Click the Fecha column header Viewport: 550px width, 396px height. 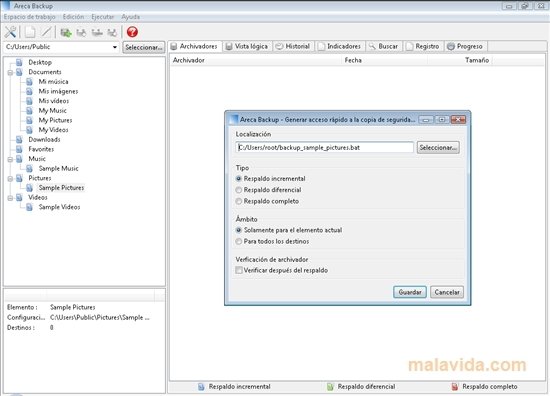click(385, 60)
